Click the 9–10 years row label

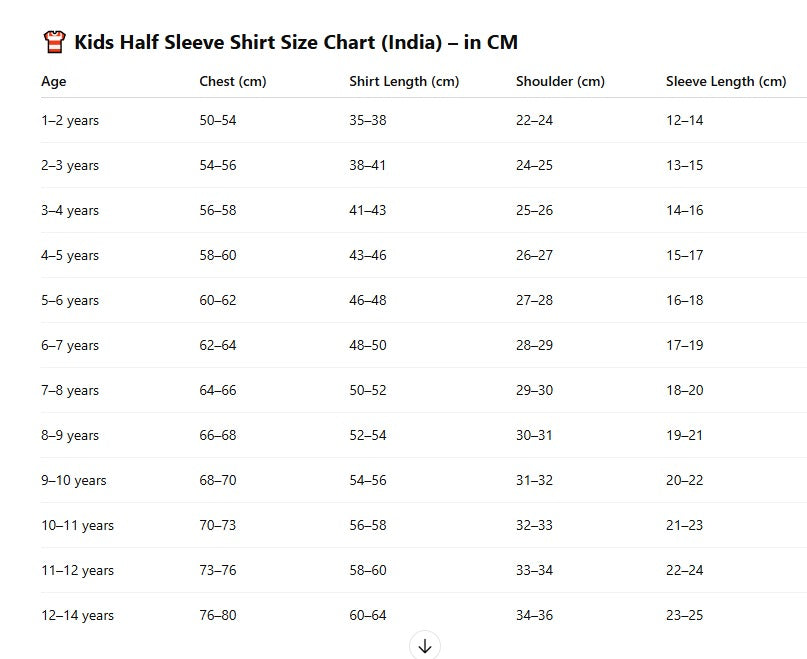[x=73, y=480]
